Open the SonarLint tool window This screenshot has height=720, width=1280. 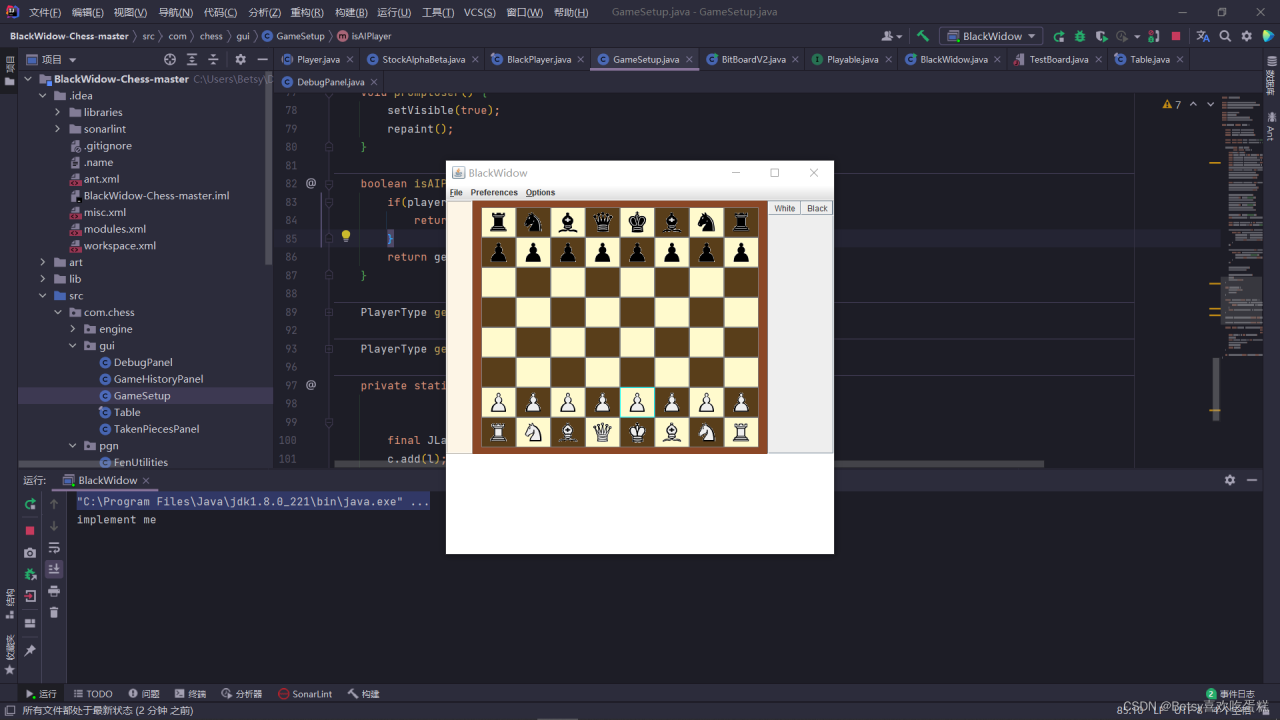click(305, 694)
